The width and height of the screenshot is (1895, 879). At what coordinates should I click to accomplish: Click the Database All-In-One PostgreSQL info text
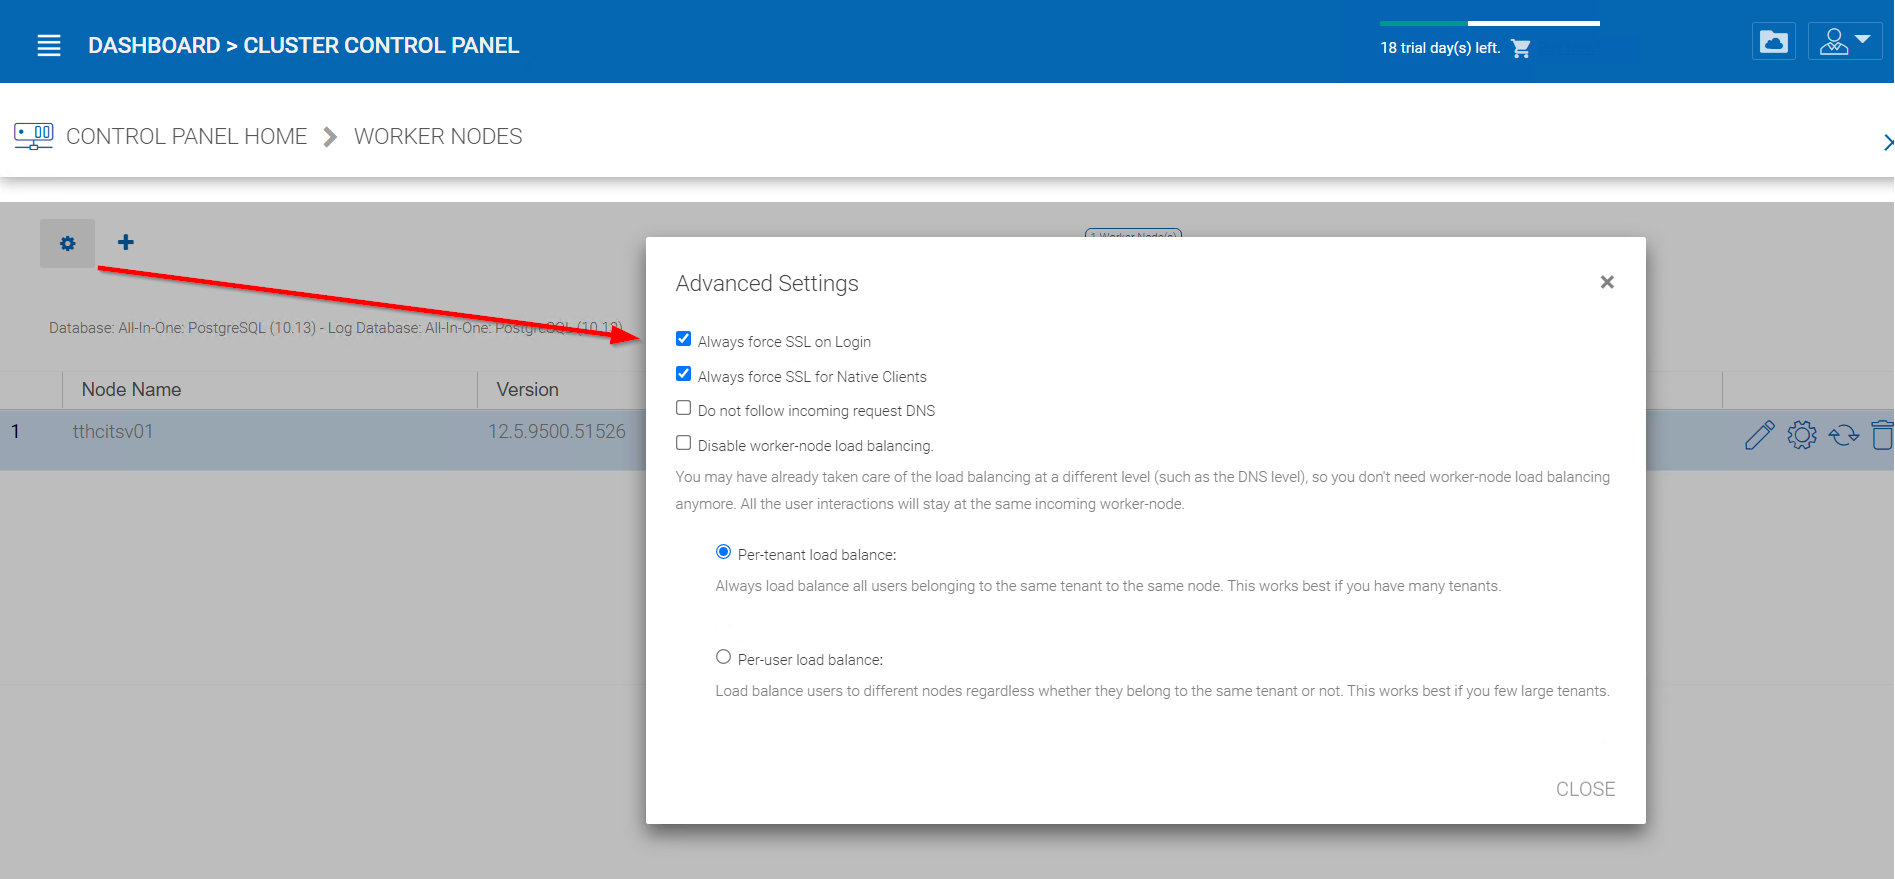pos(336,328)
